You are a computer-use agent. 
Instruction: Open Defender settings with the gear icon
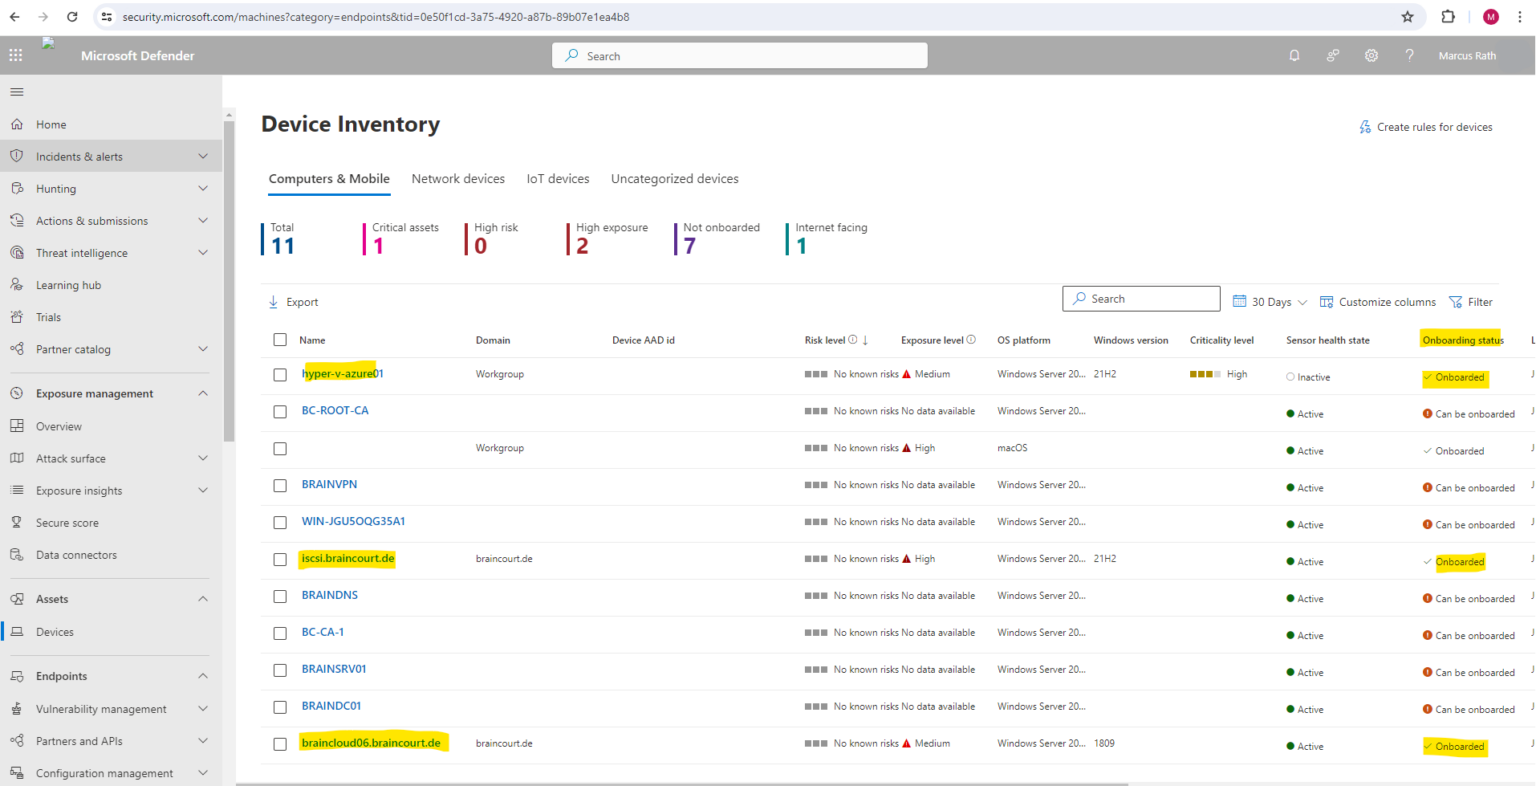pyautogui.click(x=1371, y=55)
